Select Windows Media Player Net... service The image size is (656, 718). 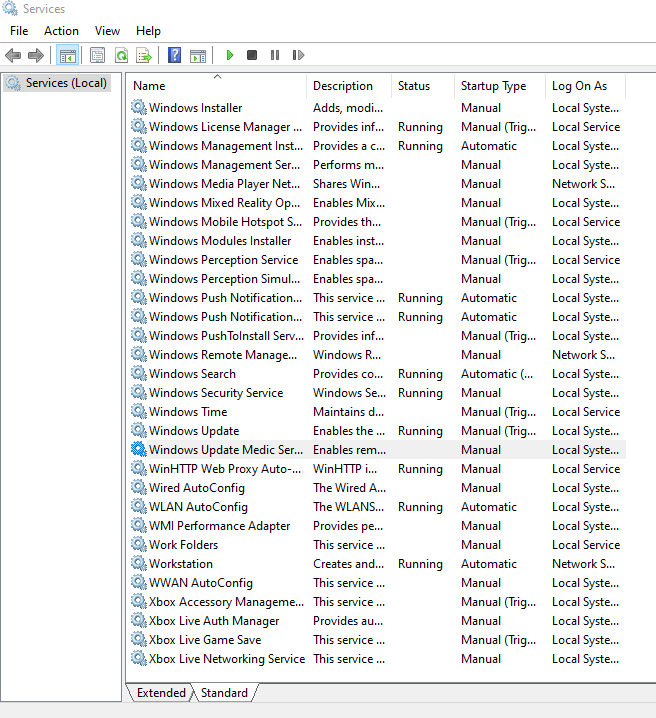378,184
